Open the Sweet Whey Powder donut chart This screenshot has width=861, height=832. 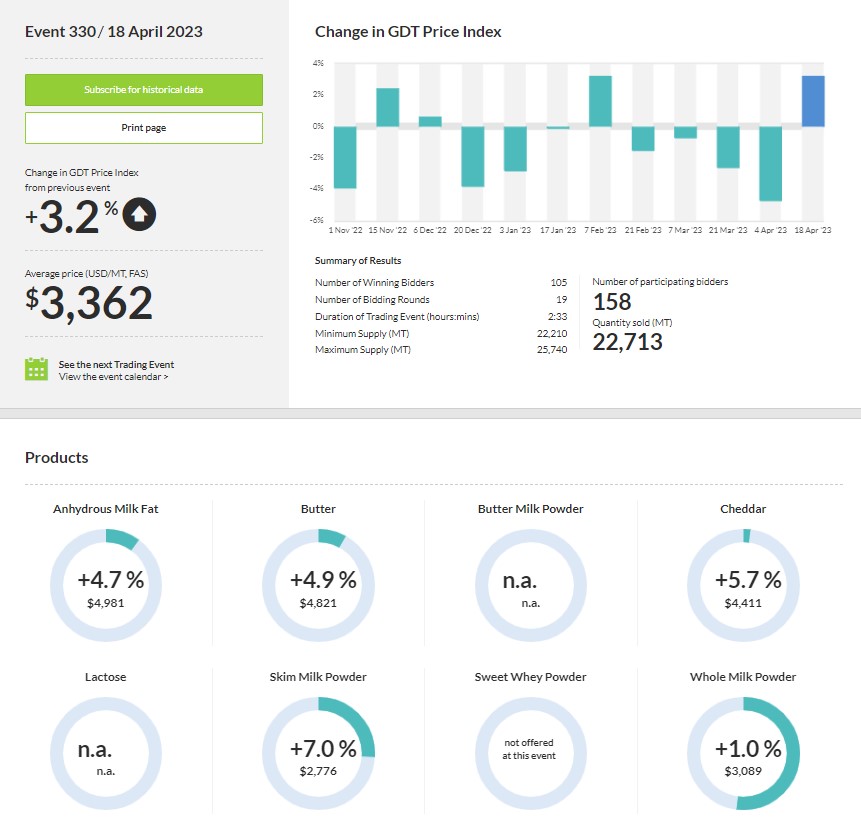(530, 753)
